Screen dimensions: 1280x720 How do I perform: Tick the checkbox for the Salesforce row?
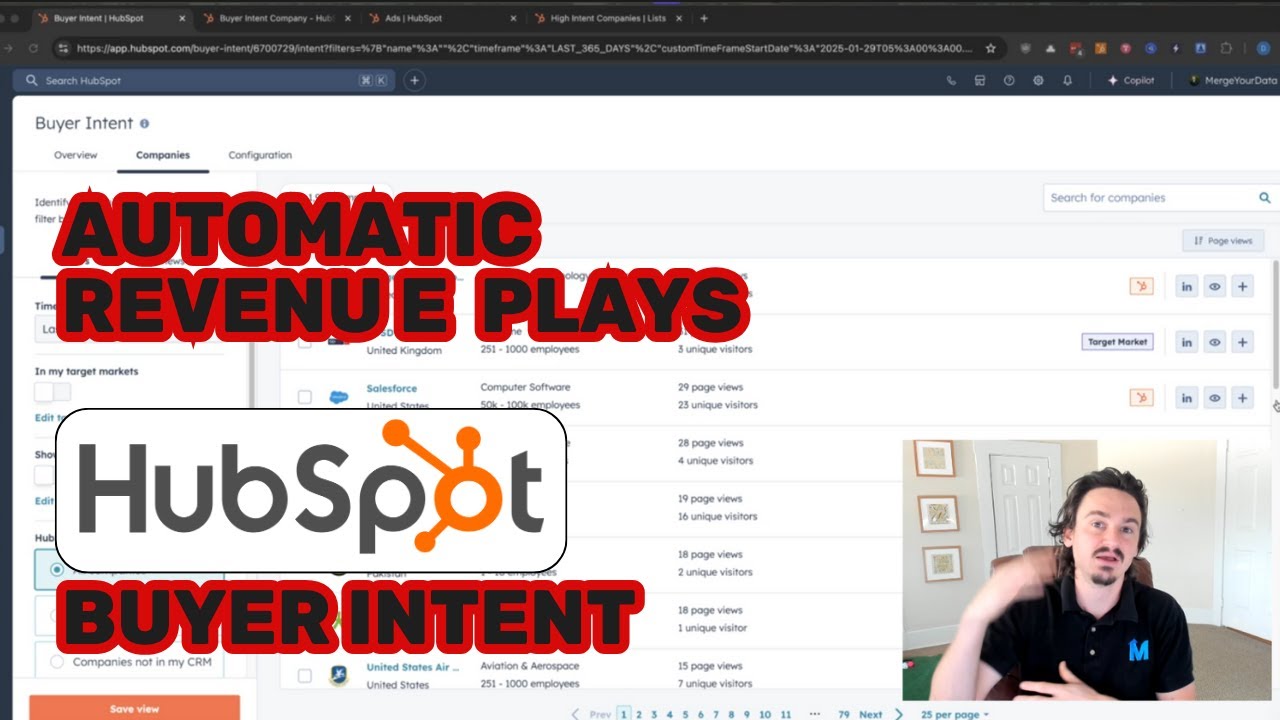coord(305,397)
